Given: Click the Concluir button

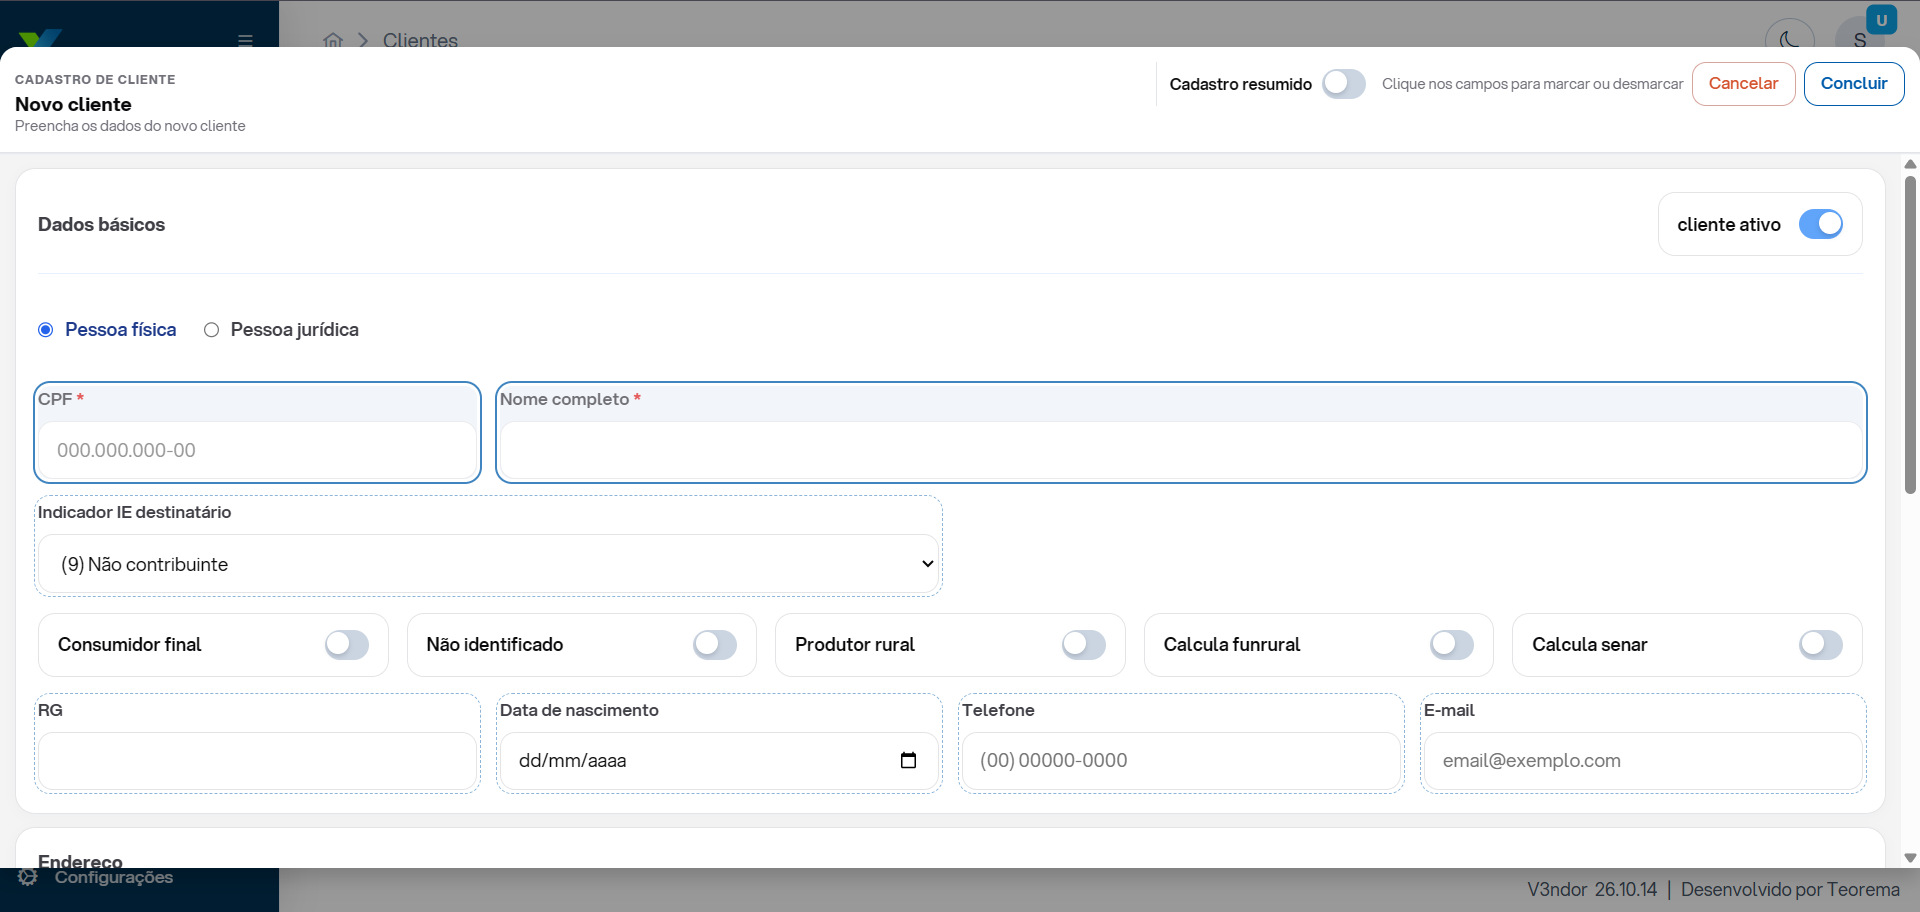Looking at the screenshot, I should tap(1853, 84).
